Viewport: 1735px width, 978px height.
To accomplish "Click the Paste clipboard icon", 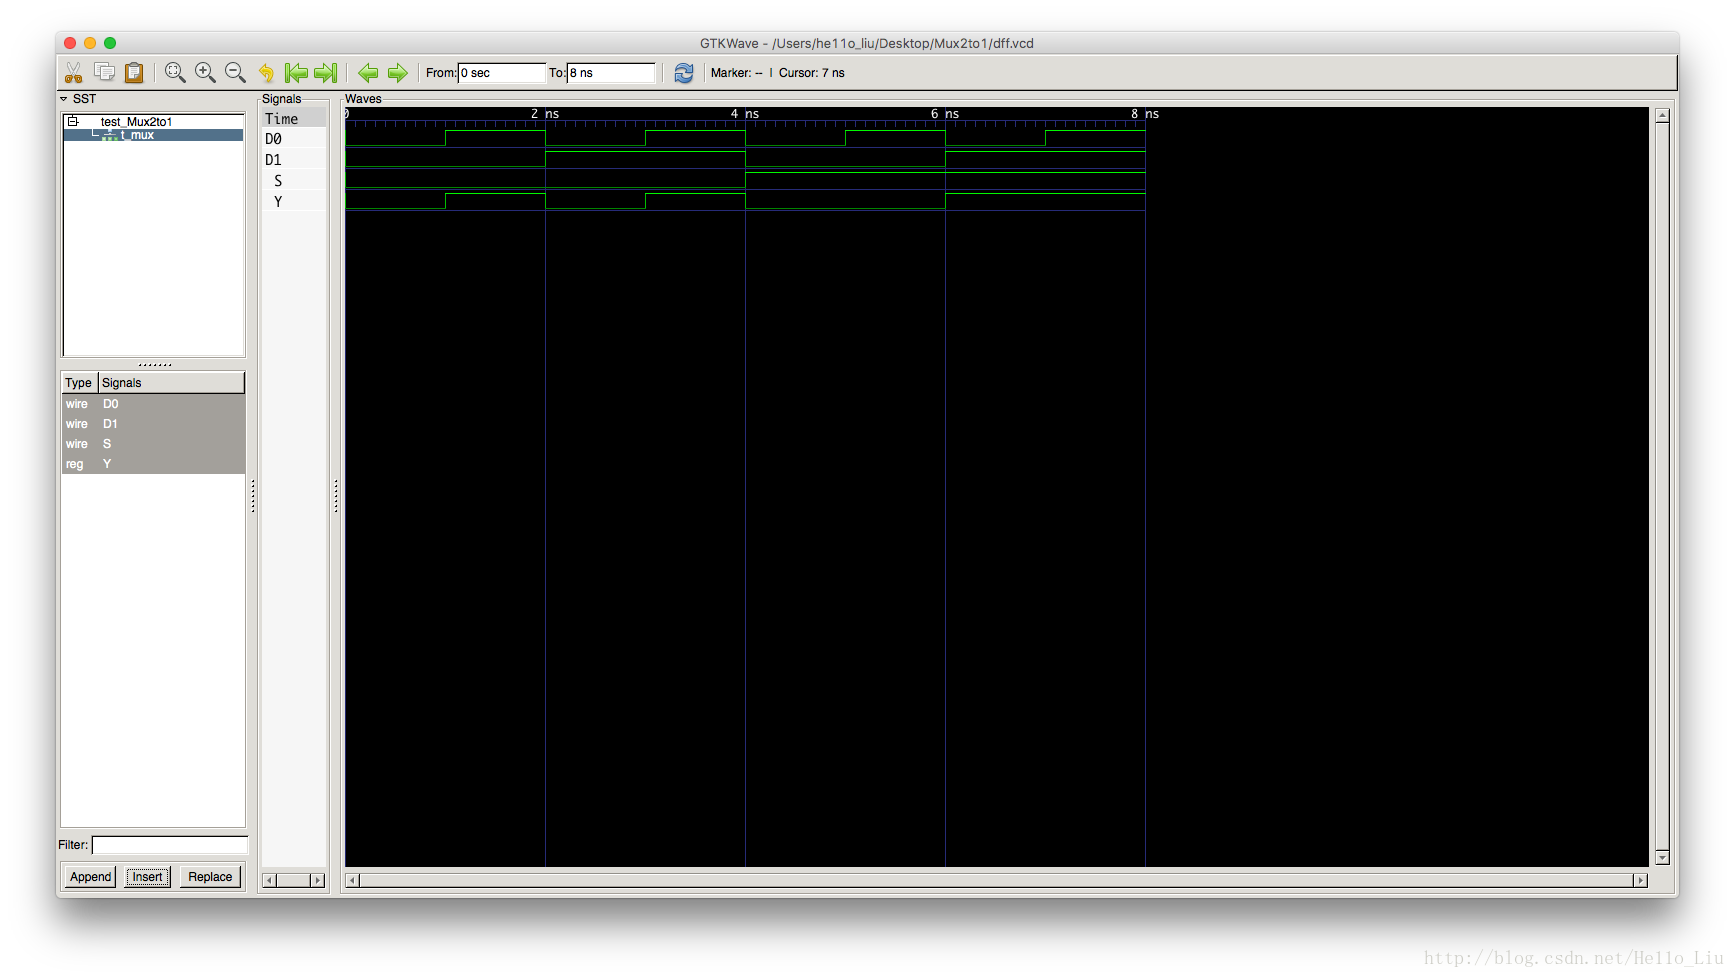I will [134, 73].
